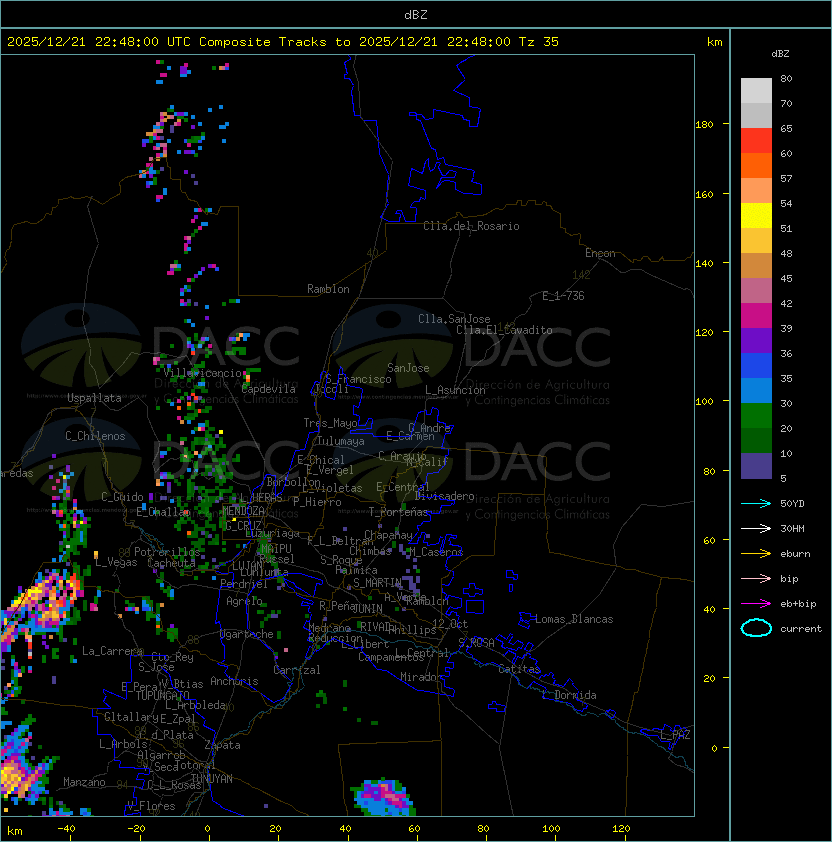
Task: Pick the bright yellow dBZ legend swatch
Action: (756, 216)
